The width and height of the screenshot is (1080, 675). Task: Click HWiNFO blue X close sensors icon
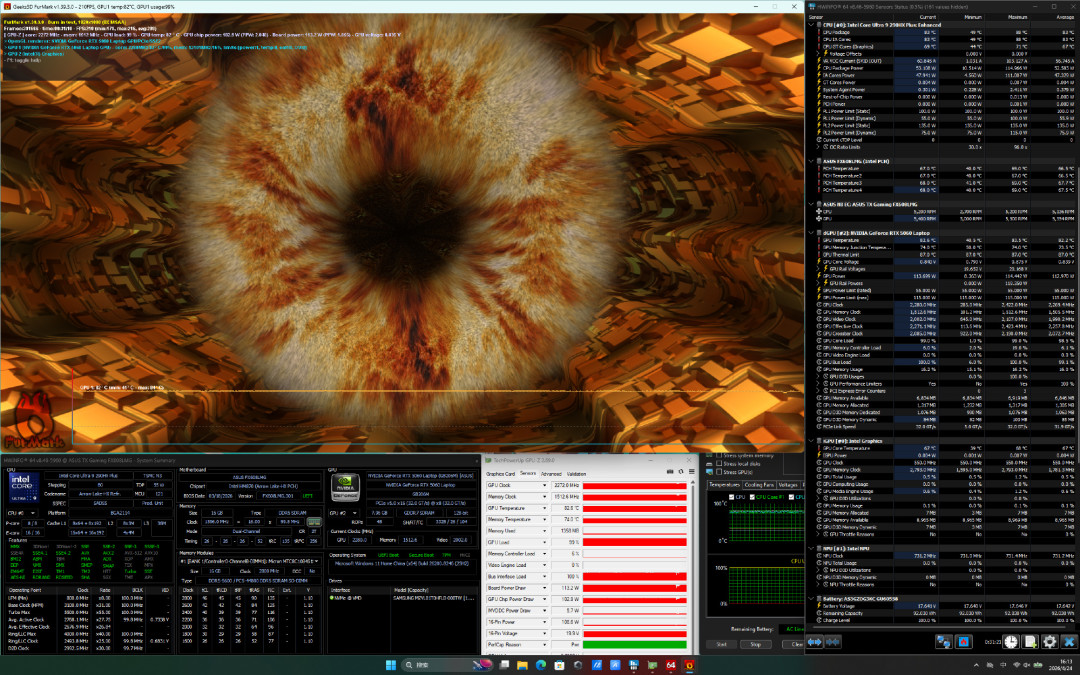click(1069, 642)
